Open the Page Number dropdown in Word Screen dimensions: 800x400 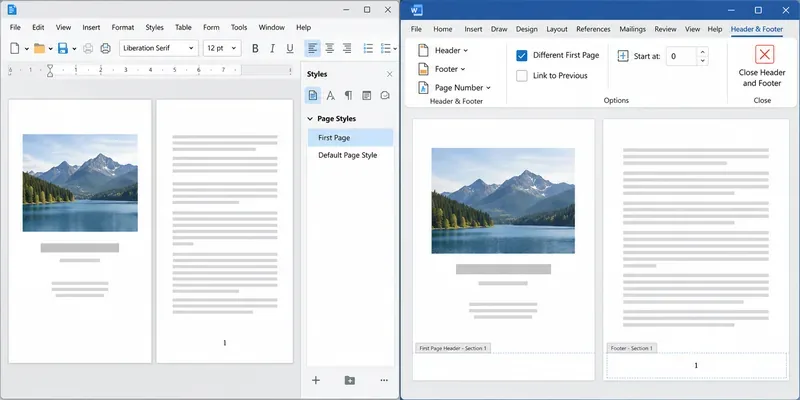click(463, 88)
